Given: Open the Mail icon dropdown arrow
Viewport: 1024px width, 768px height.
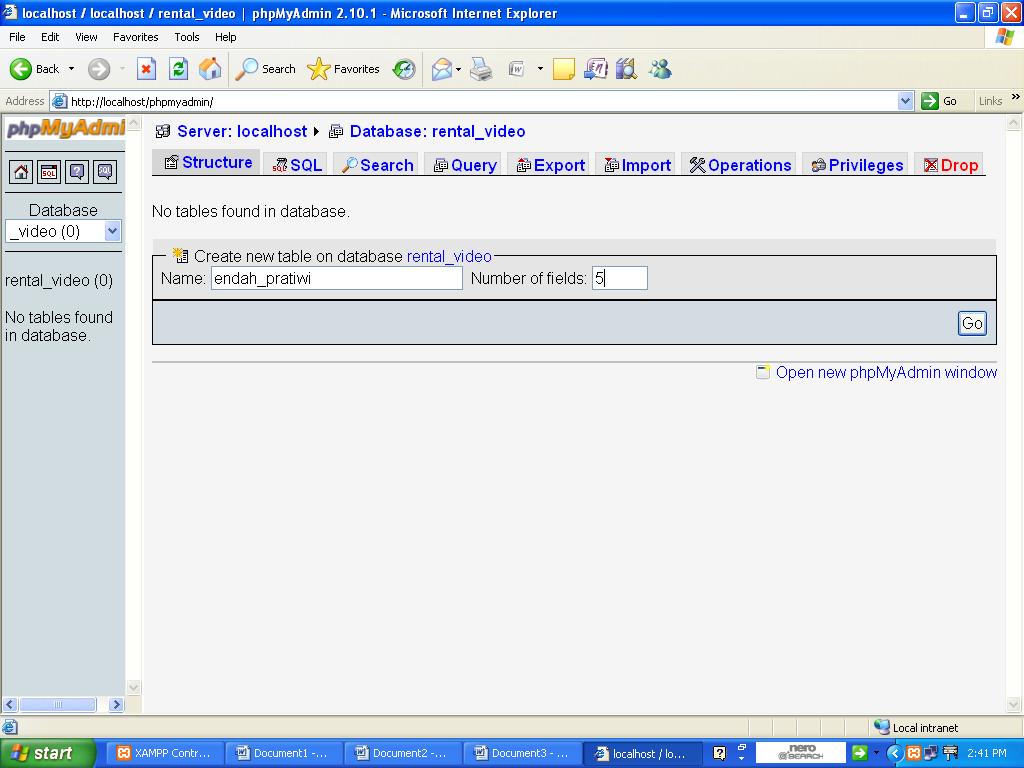Looking at the screenshot, I should click(458, 69).
